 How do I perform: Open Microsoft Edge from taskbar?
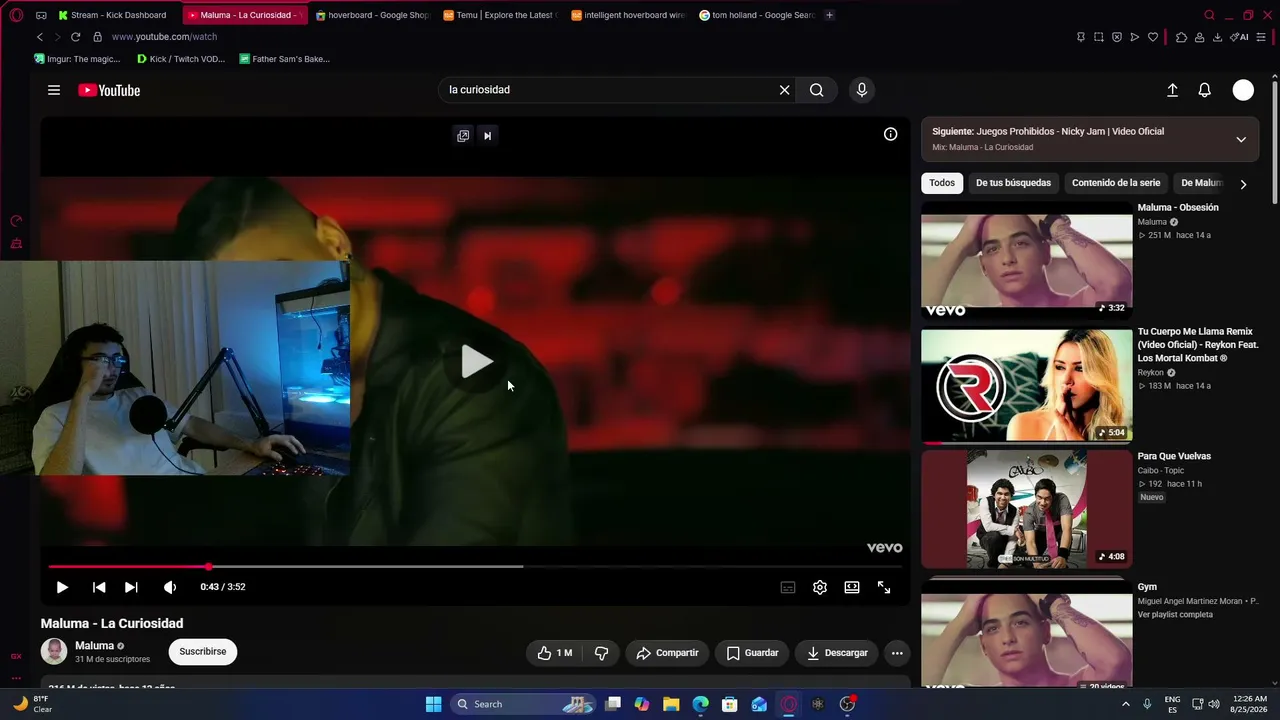(x=700, y=704)
